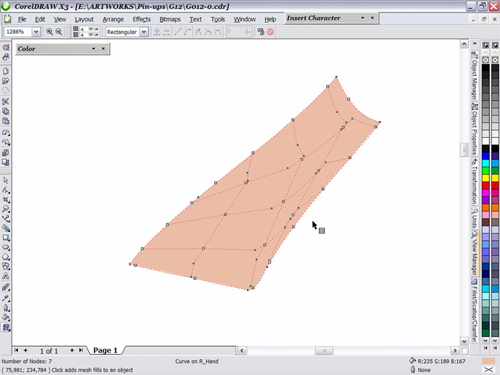Select the Shape tool

[x=6, y=190]
